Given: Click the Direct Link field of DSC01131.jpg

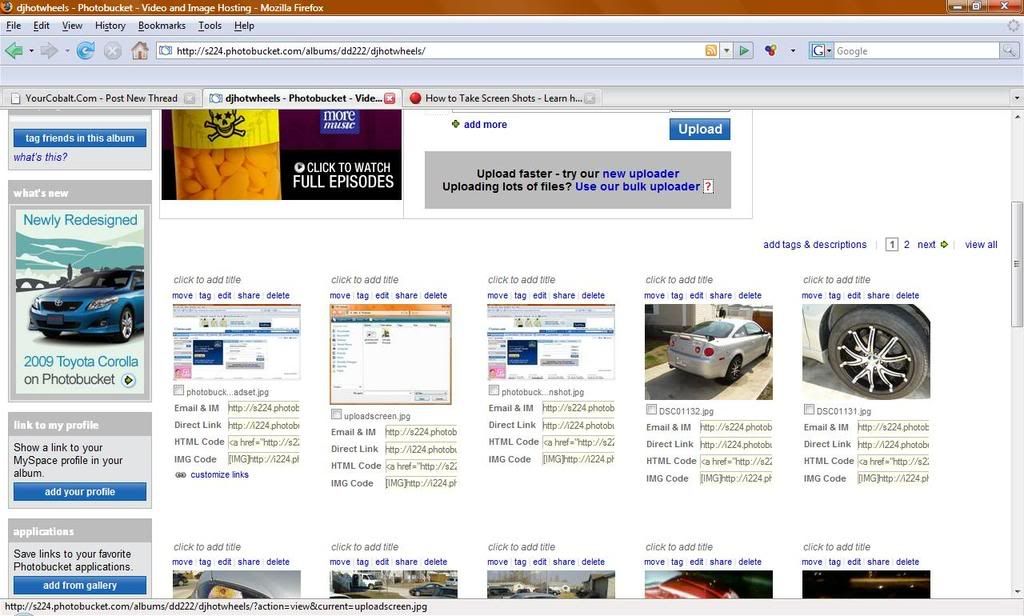Looking at the screenshot, I should pos(893,444).
